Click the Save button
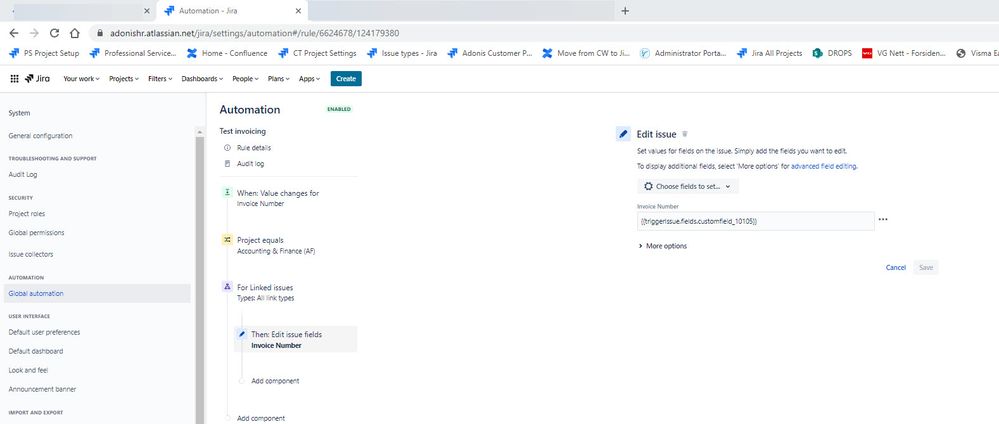The height and width of the screenshot is (424, 999). tap(926, 267)
